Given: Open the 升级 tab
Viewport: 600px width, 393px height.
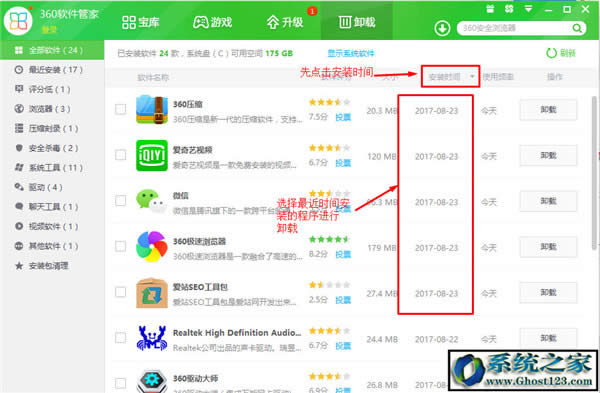Looking at the screenshot, I should (x=285, y=22).
